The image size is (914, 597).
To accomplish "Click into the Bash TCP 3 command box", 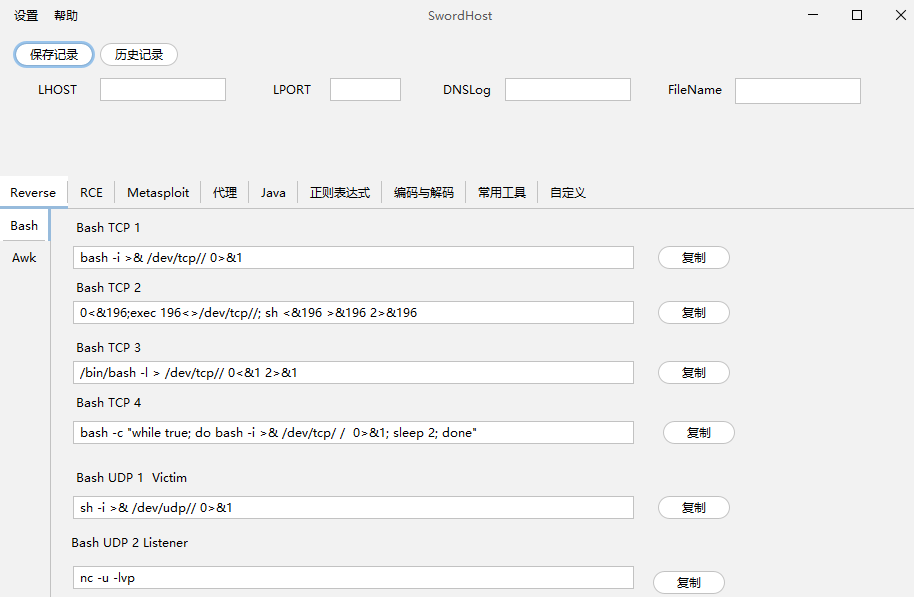I will pos(353,373).
